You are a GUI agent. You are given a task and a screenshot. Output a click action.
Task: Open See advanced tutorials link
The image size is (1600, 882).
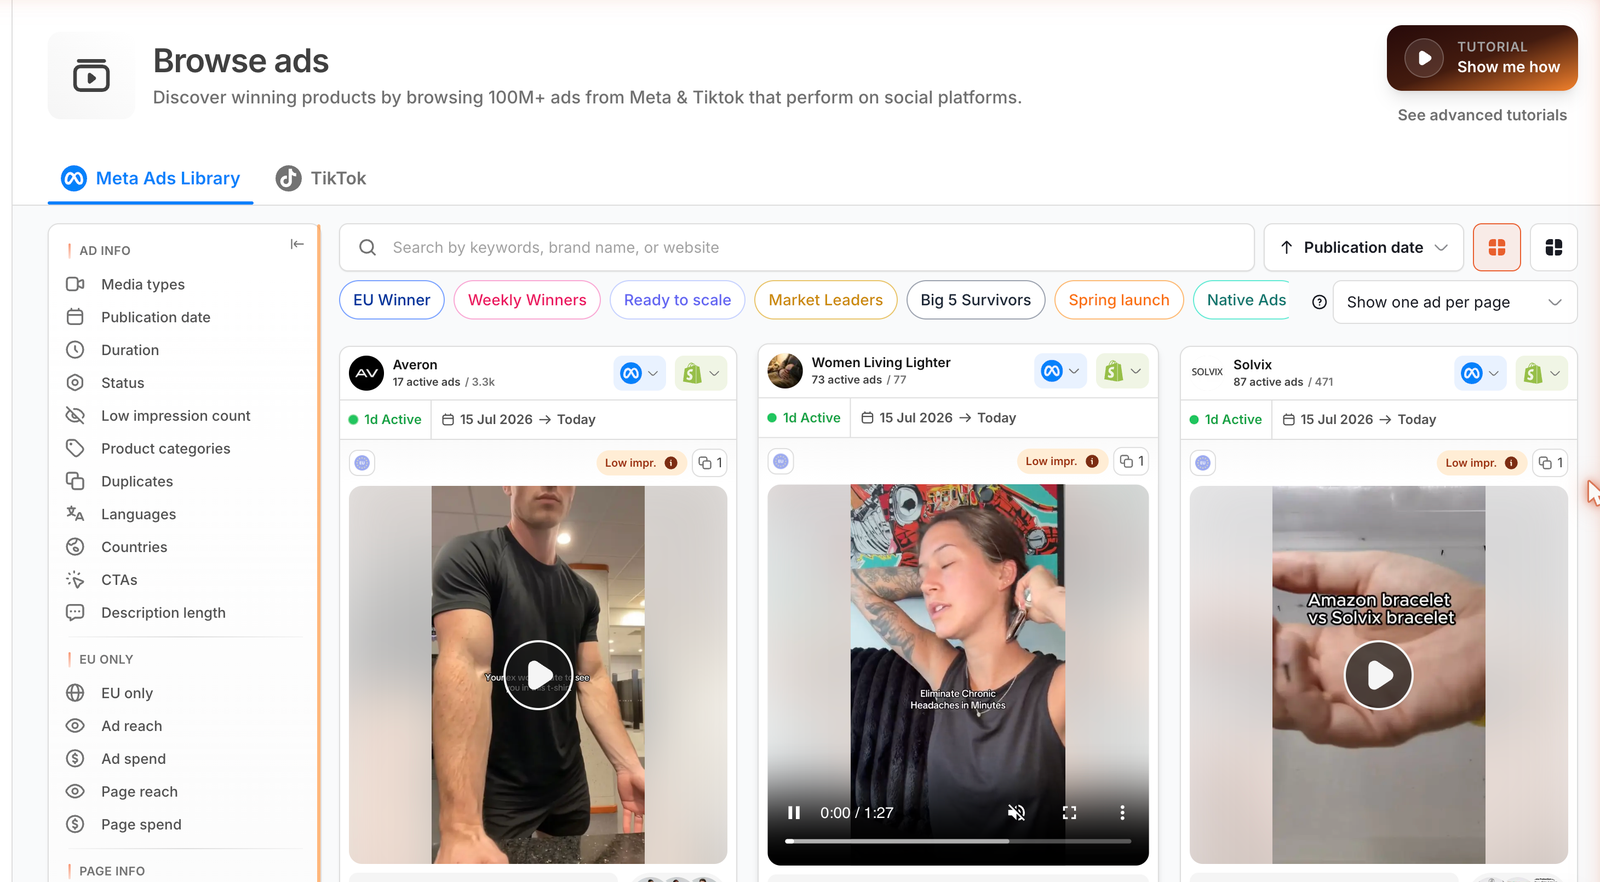(x=1482, y=115)
